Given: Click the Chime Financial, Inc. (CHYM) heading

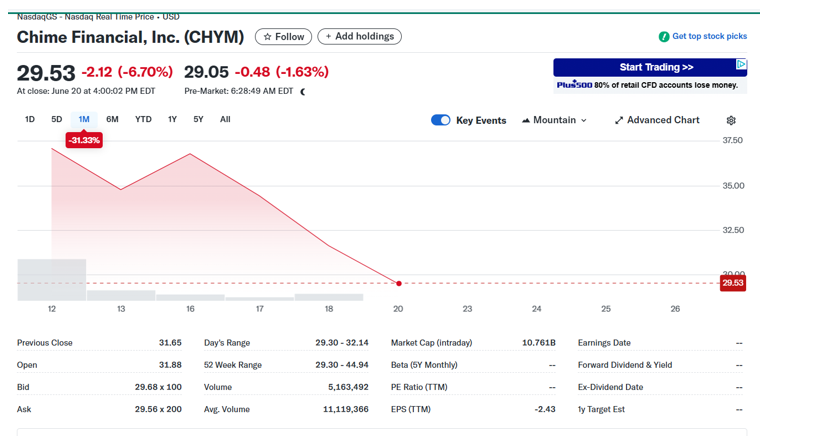Looking at the screenshot, I should 130,37.
